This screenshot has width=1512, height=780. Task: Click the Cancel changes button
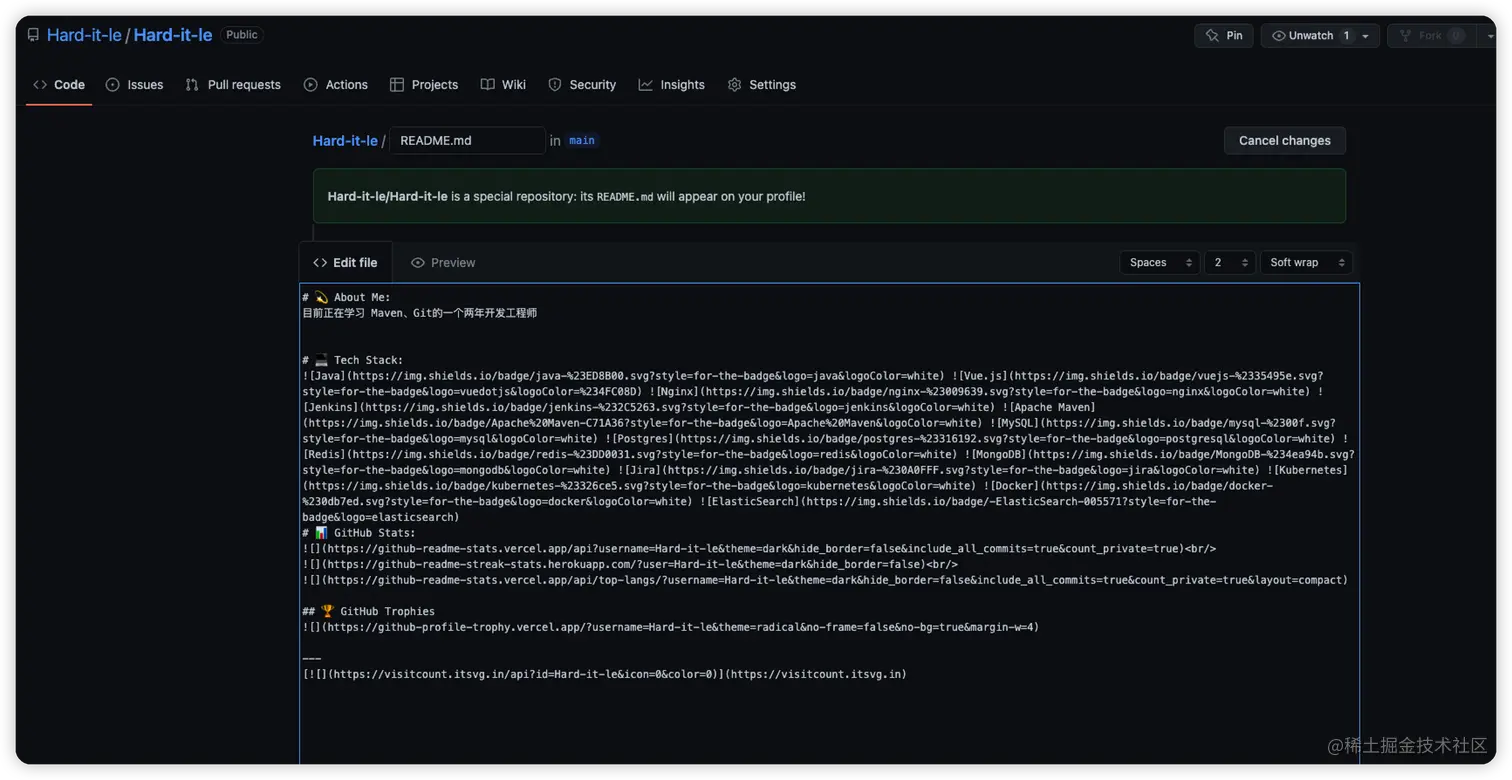[x=1284, y=141]
